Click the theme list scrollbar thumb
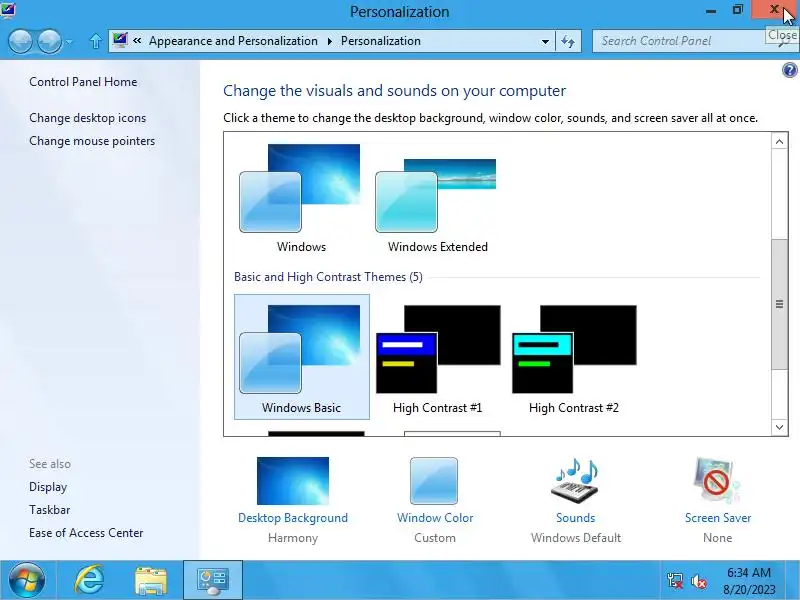The width and height of the screenshot is (800, 600). point(779,304)
